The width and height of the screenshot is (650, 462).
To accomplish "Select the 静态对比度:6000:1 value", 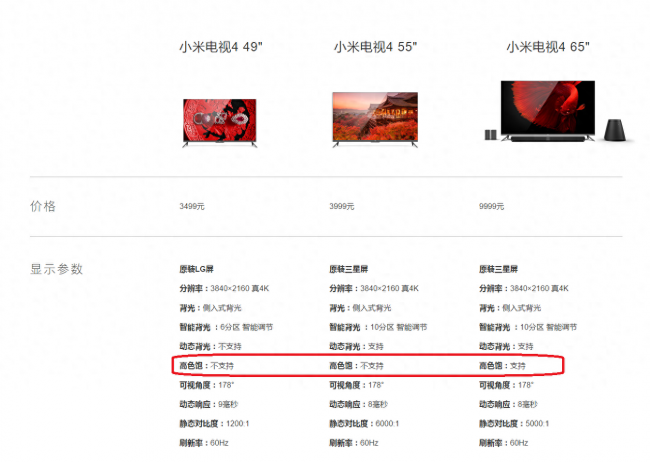I will [x=364, y=423].
